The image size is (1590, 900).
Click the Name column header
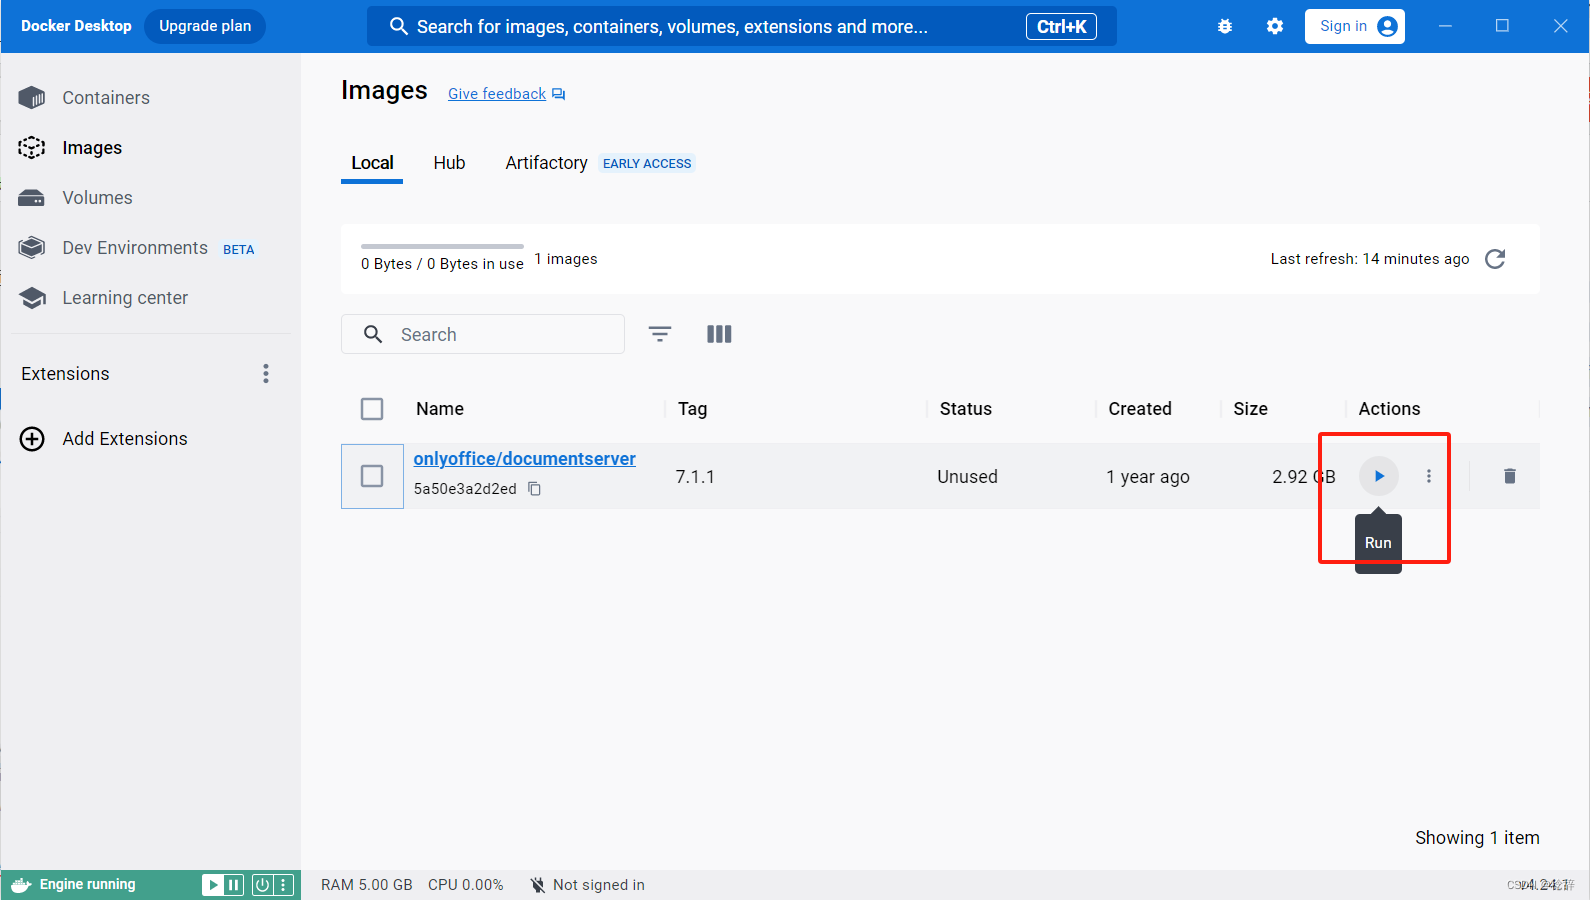pos(440,409)
